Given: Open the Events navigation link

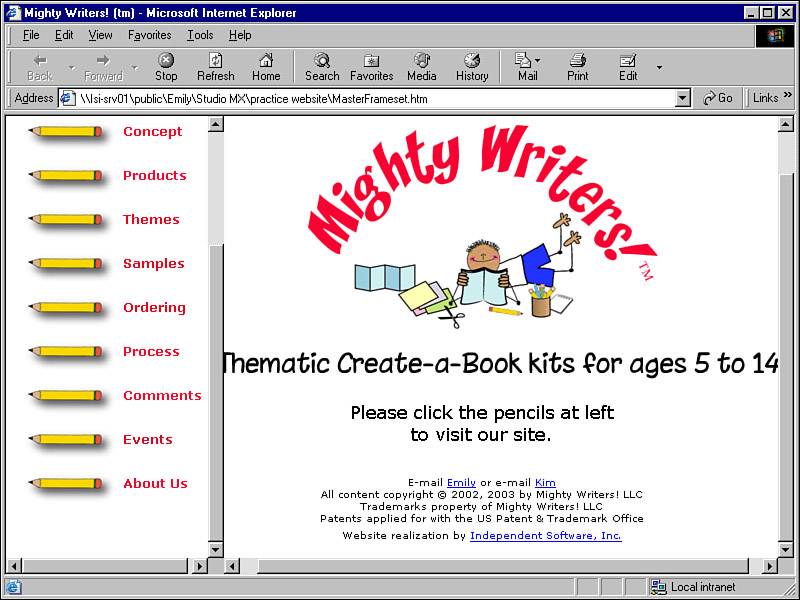Looking at the screenshot, I should pyautogui.click(x=147, y=439).
